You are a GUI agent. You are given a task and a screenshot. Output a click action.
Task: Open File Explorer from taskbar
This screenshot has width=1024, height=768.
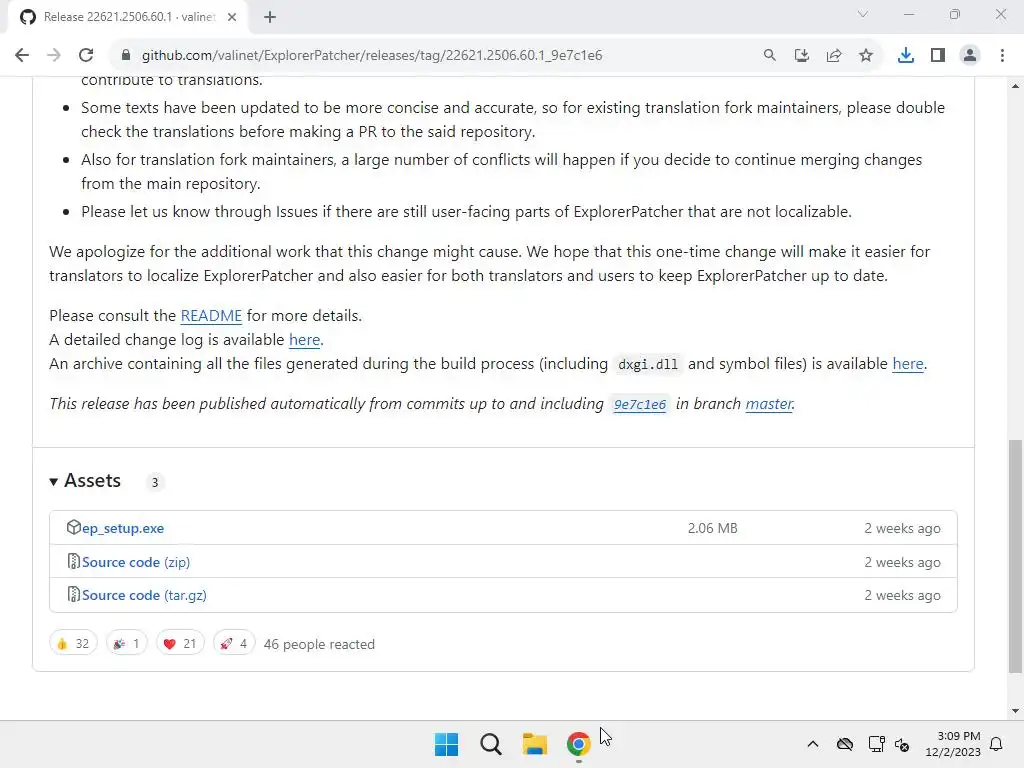[x=534, y=744]
